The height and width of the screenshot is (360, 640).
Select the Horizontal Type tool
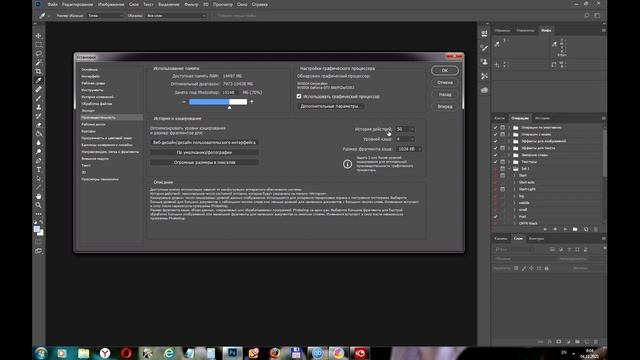pos(38,170)
